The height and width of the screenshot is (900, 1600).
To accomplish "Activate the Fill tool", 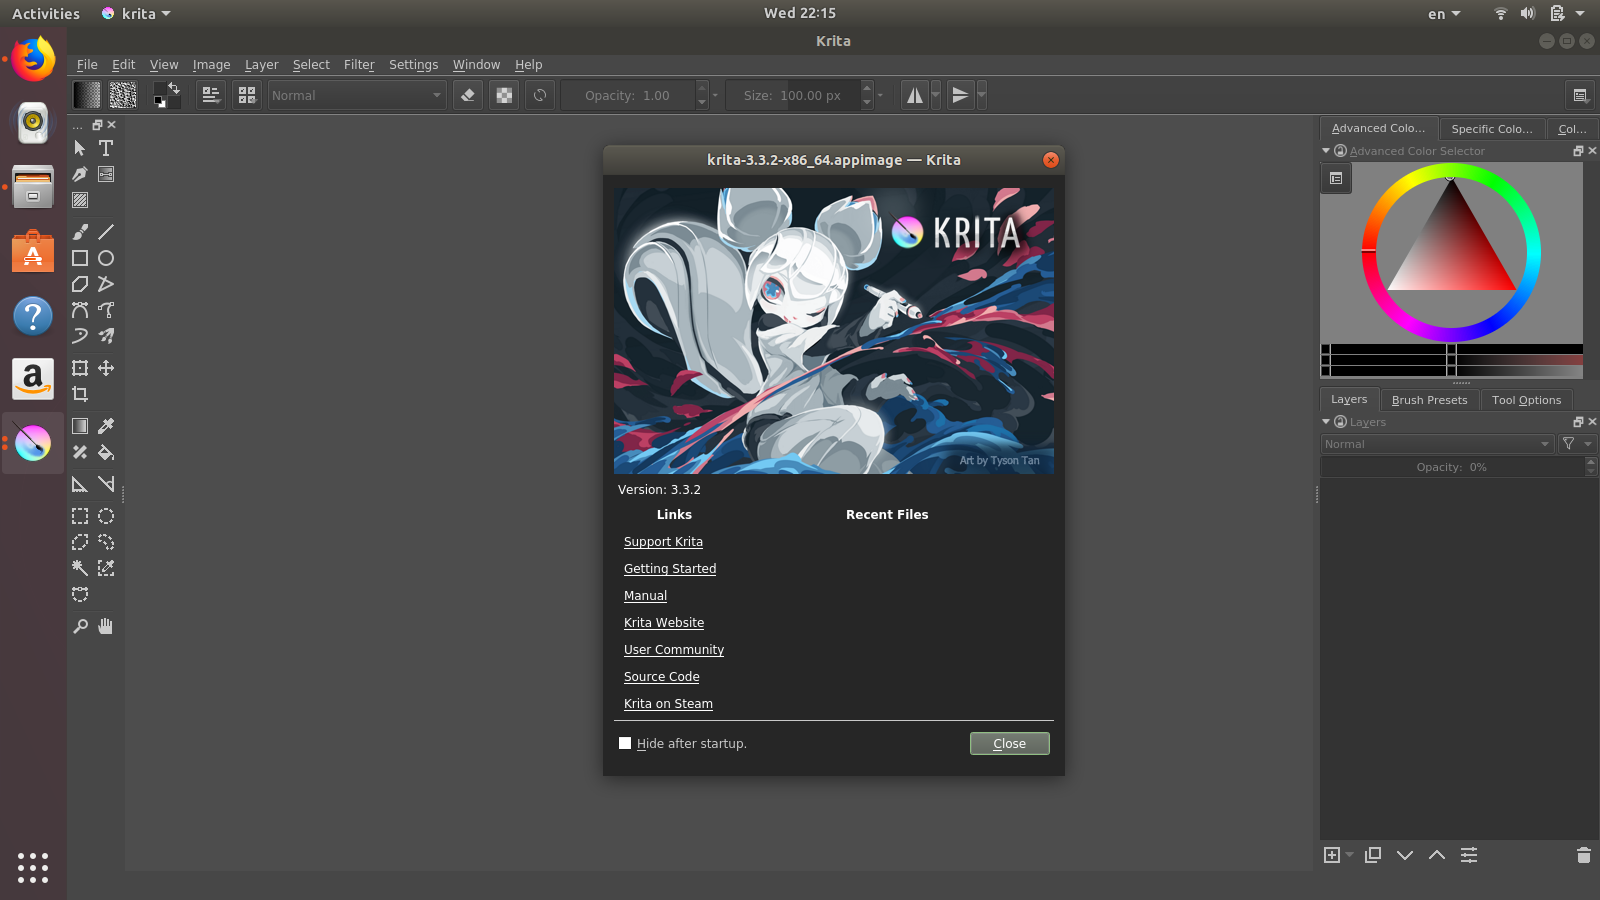I will [x=107, y=452].
